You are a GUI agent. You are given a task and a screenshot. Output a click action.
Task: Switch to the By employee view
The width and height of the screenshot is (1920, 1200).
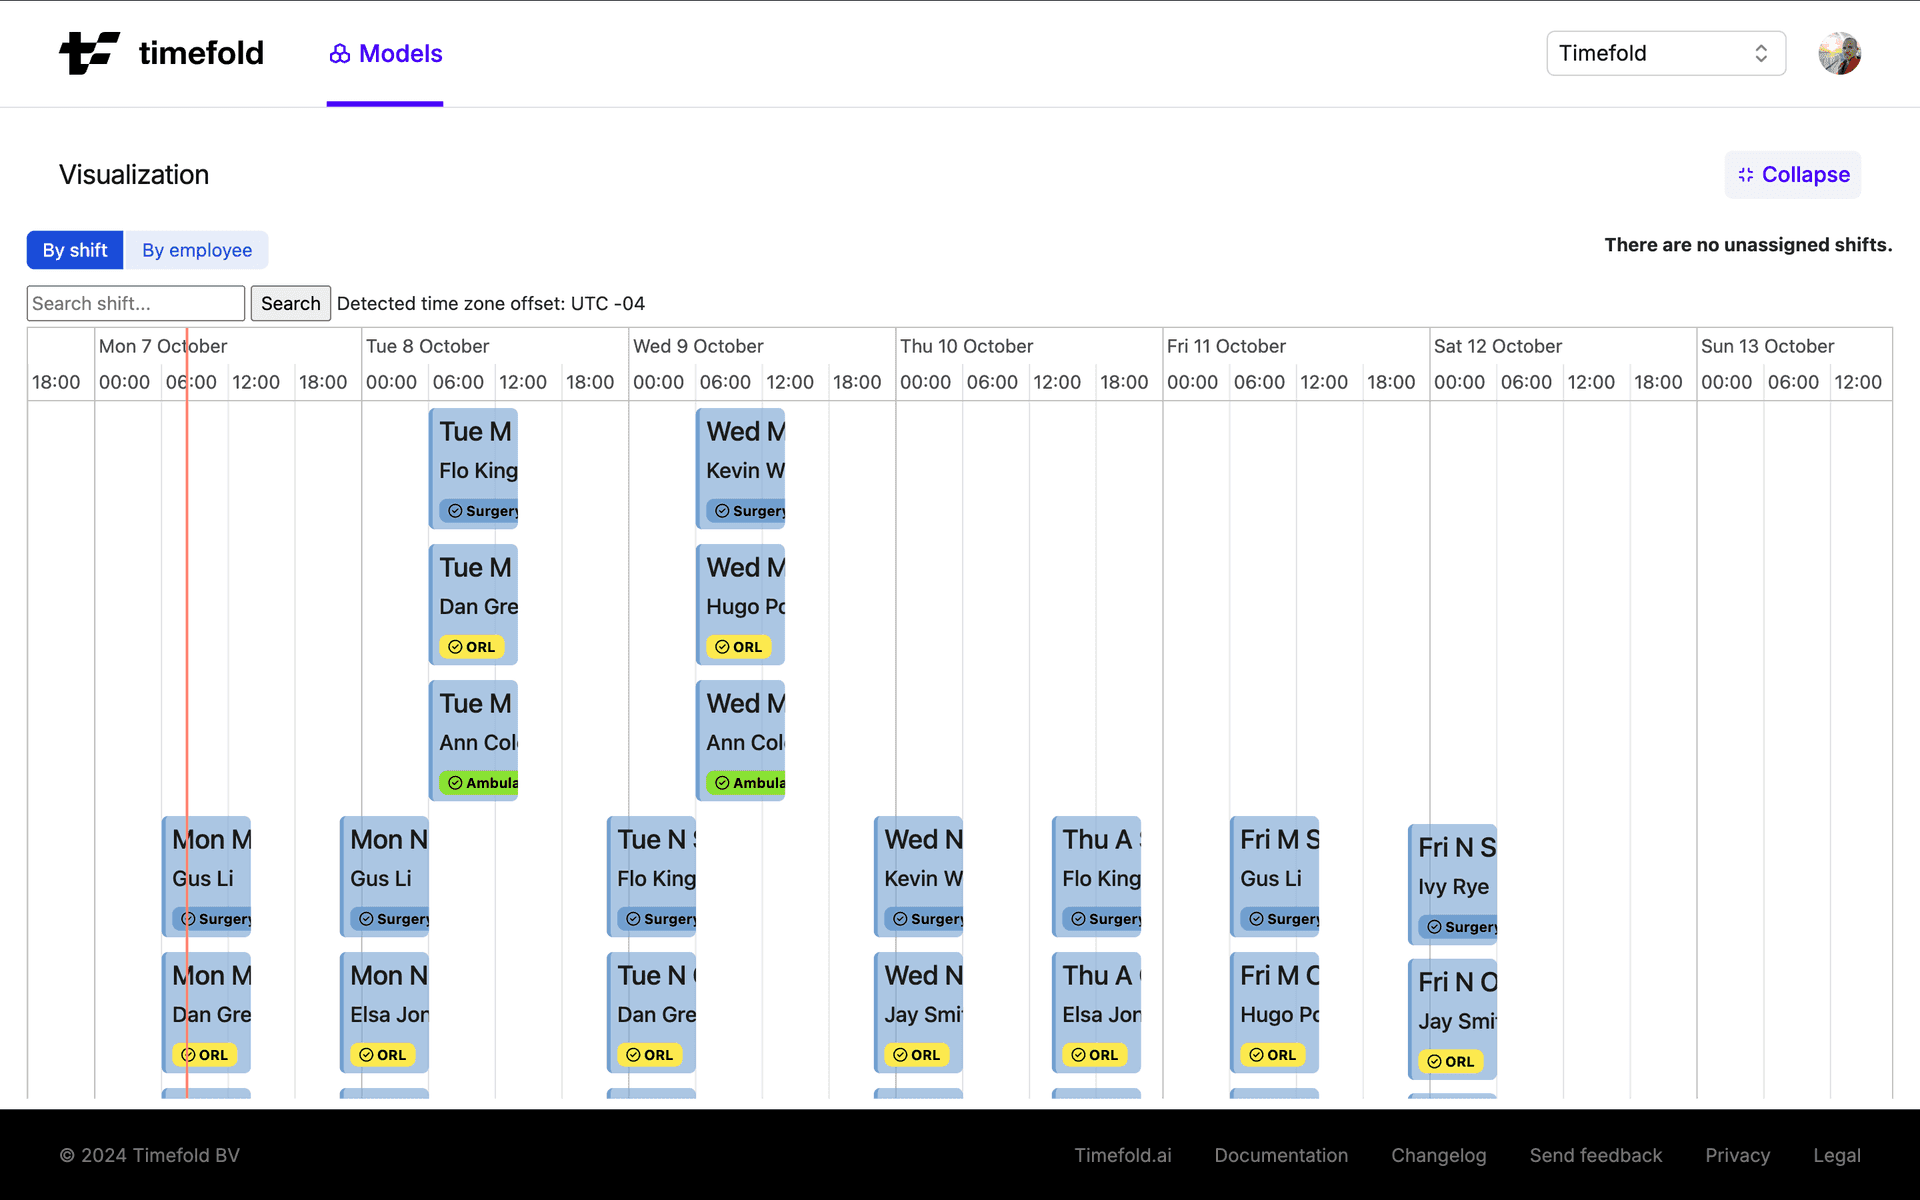[x=197, y=250]
